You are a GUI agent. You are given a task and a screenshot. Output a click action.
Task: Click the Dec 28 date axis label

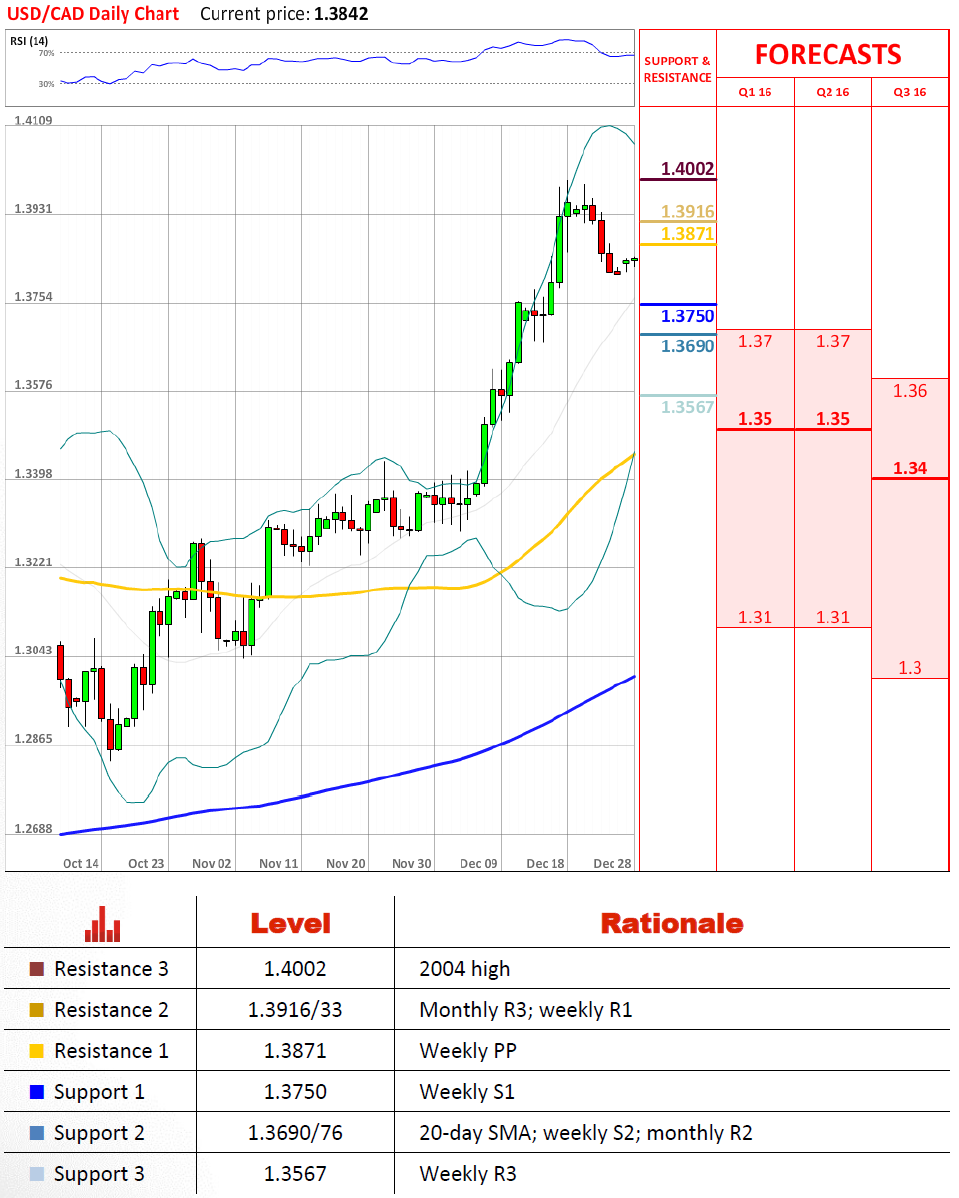point(613,863)
